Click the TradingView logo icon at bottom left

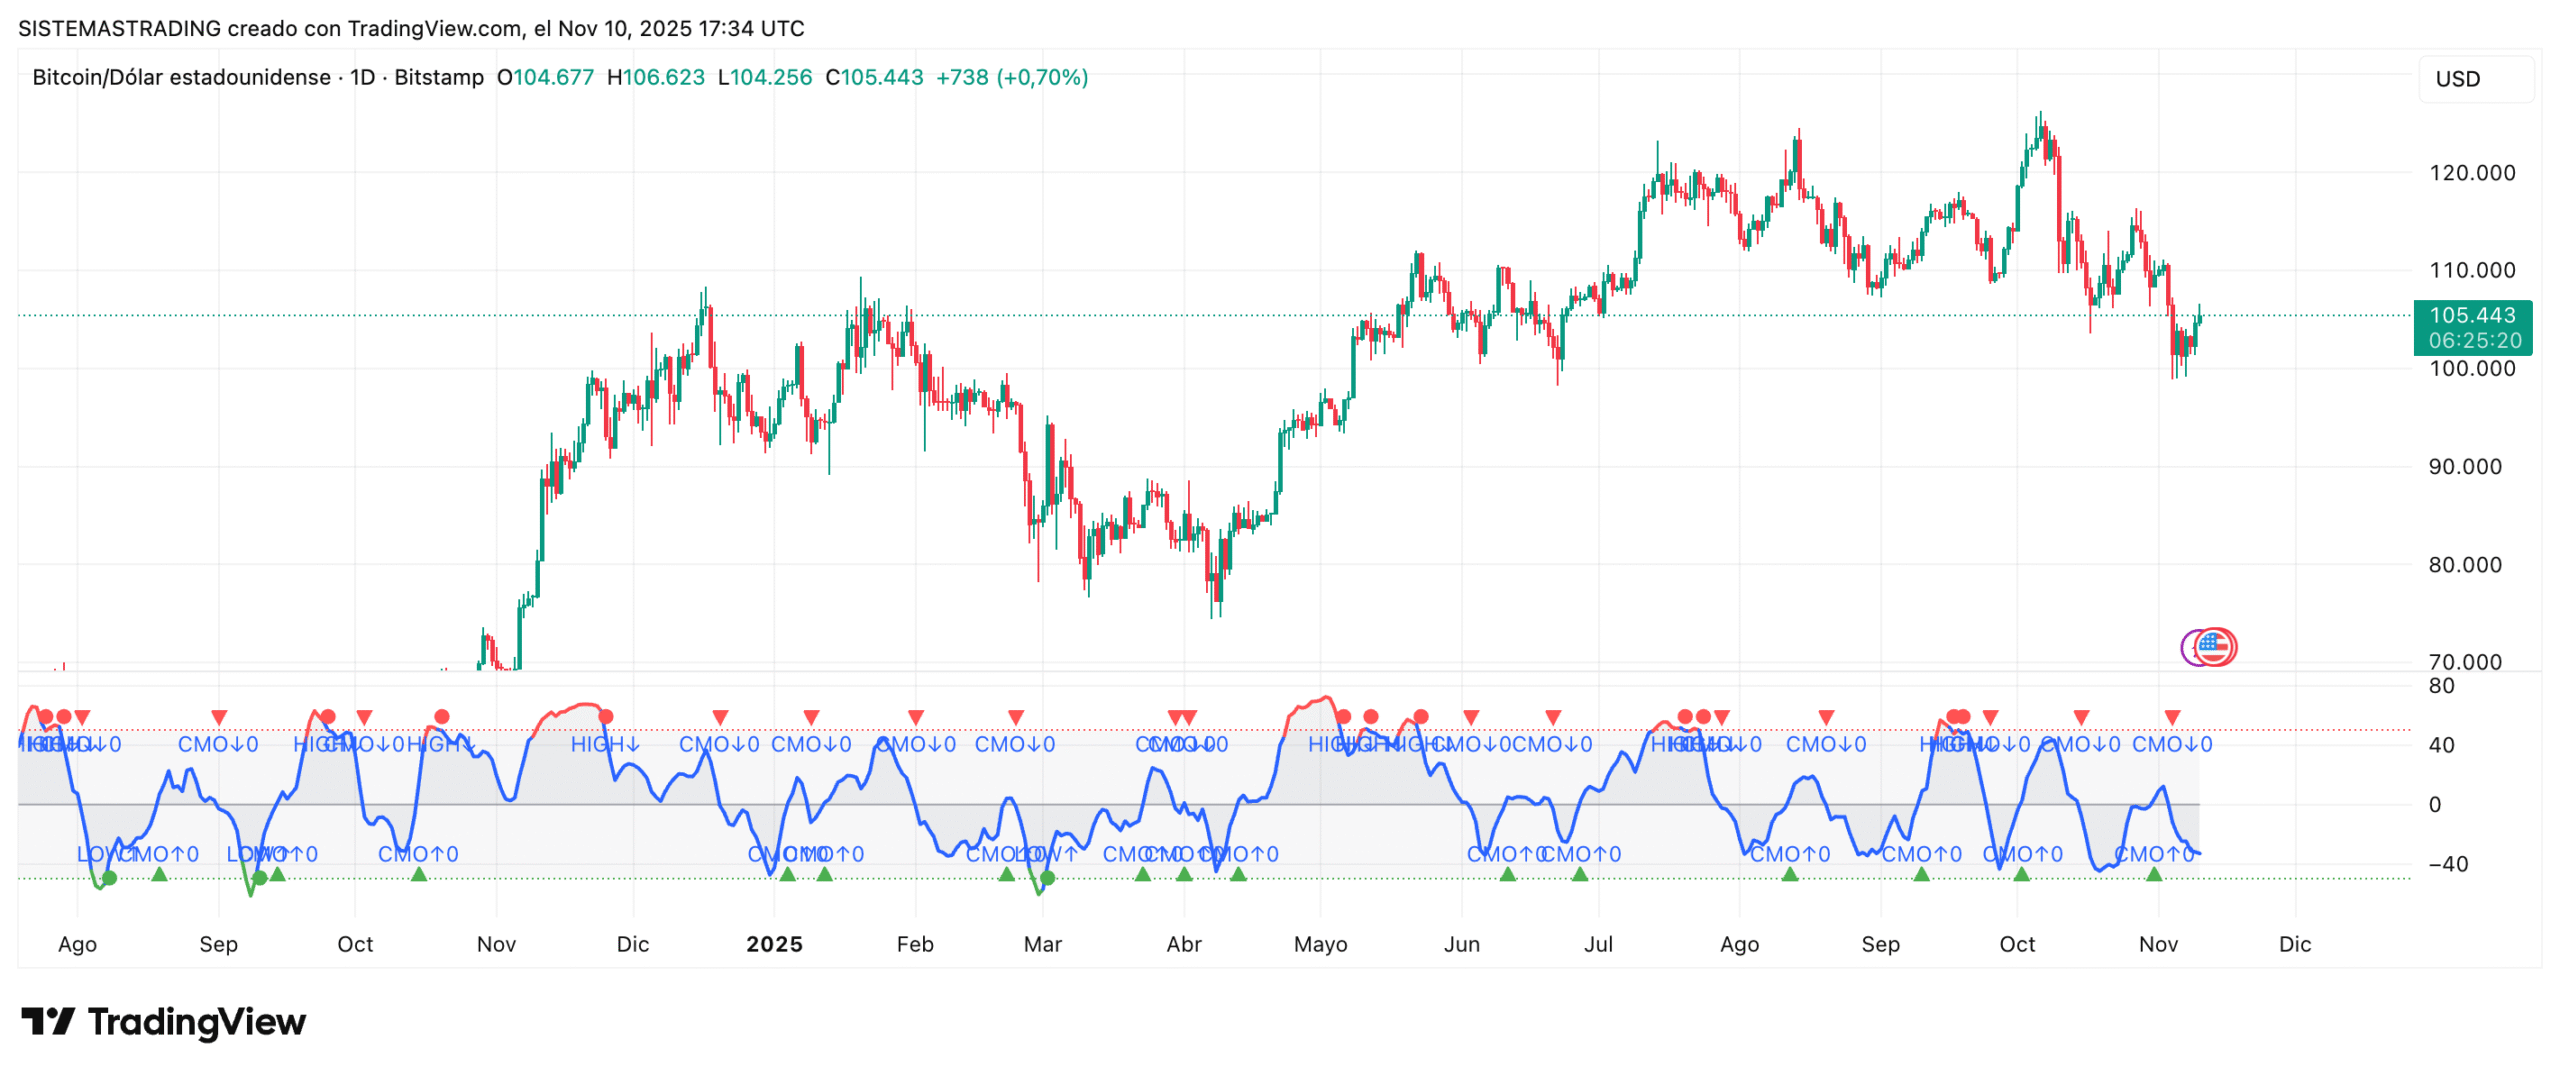pos(47,1021)
